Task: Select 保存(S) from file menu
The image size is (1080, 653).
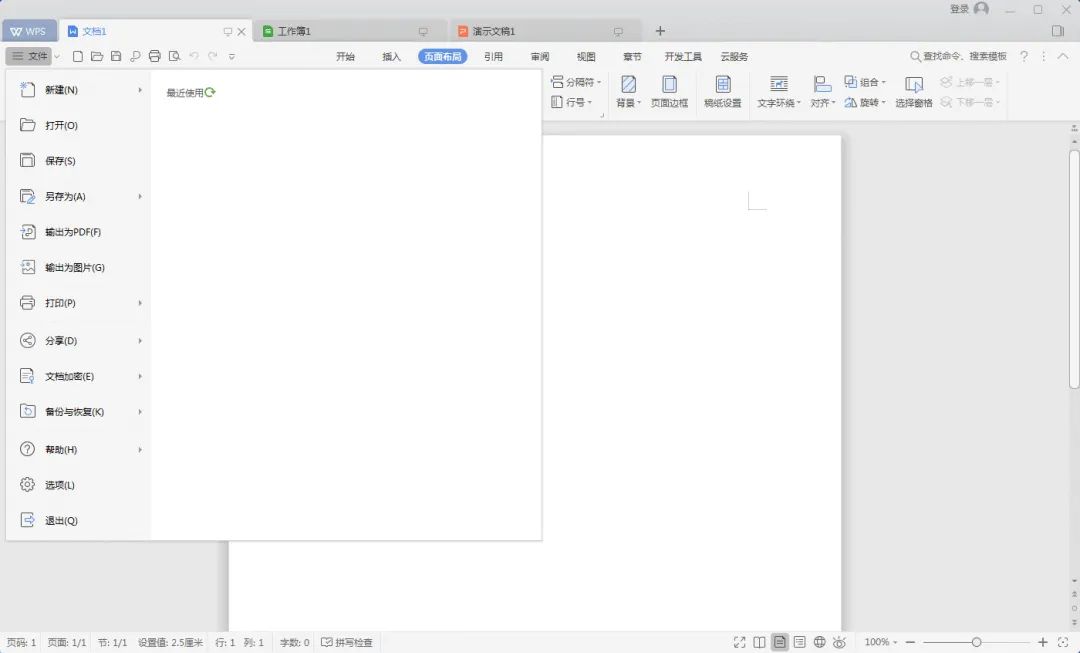Action: tap(78, 160)
